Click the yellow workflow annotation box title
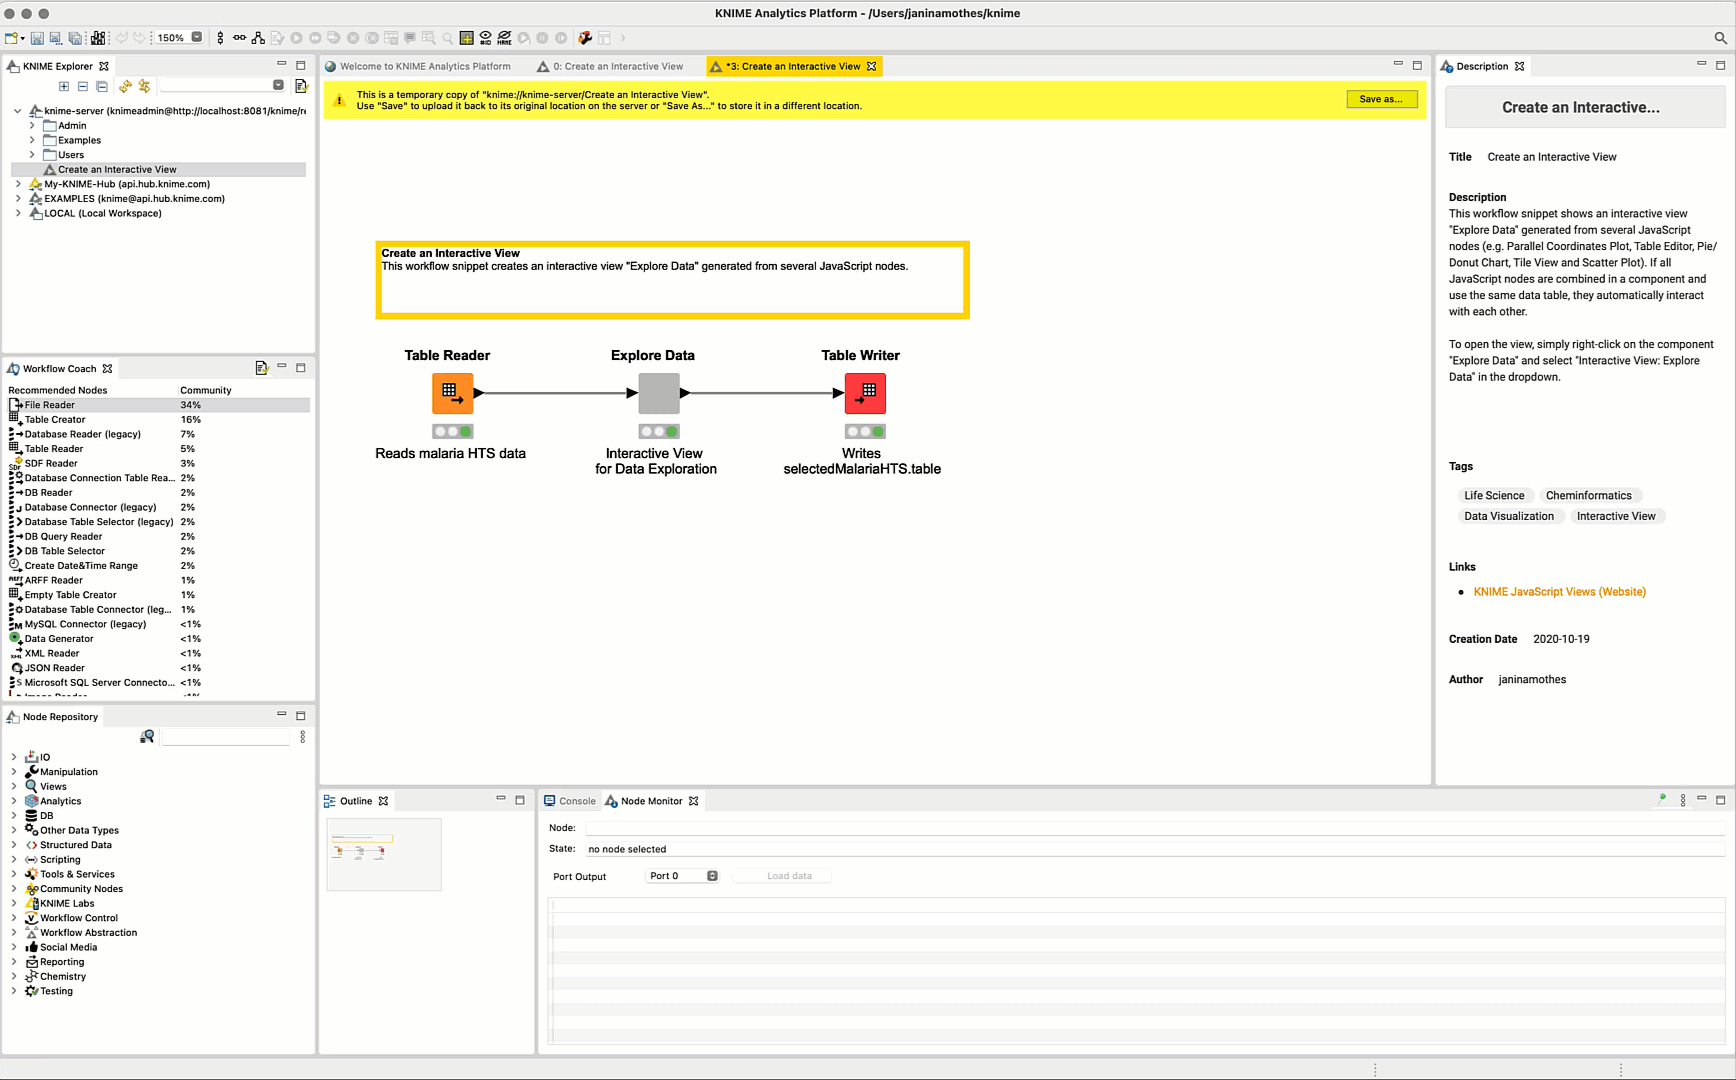1736x1080 pixels. coord(450,253)
